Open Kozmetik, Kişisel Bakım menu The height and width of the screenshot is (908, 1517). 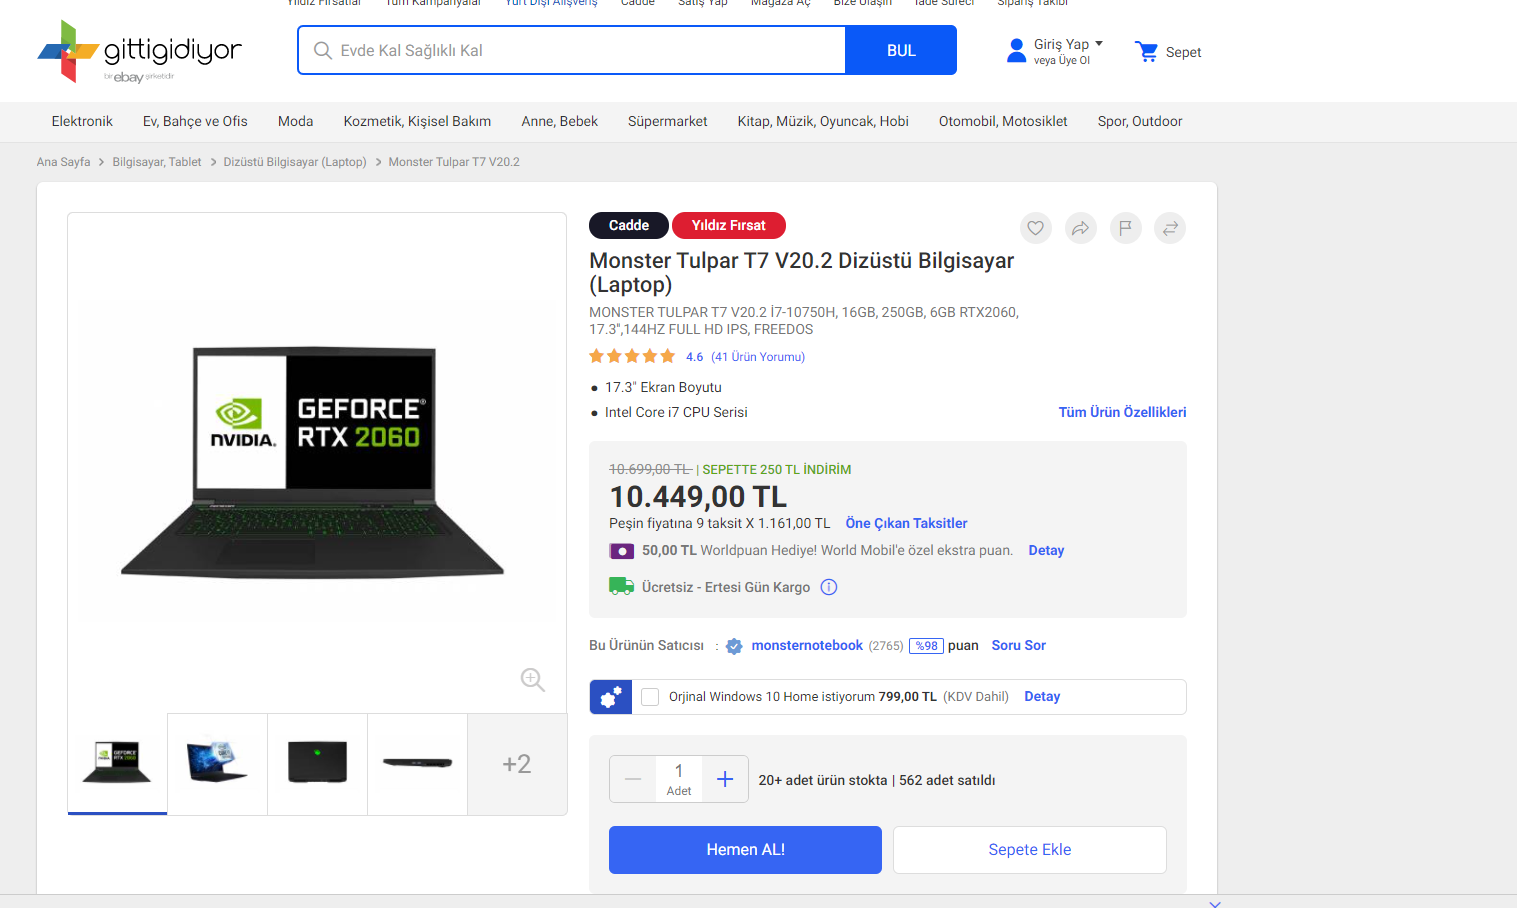(417, 121)
